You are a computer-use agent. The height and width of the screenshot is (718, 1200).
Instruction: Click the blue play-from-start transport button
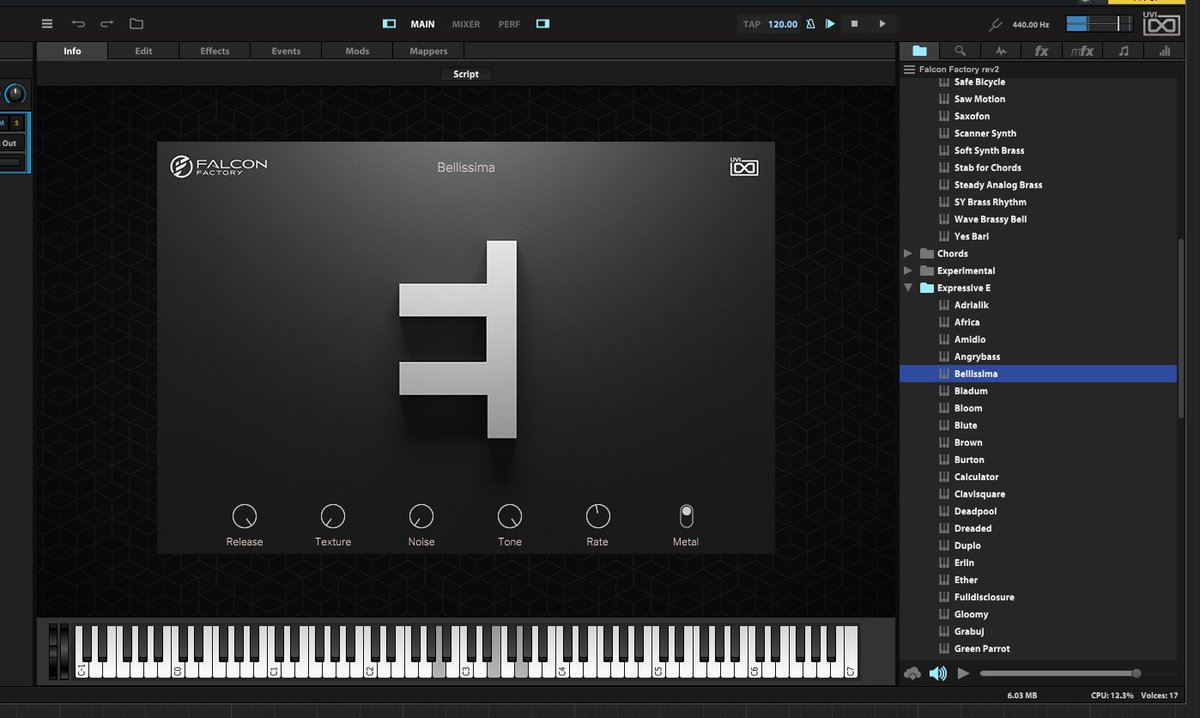tap(830, 24)
